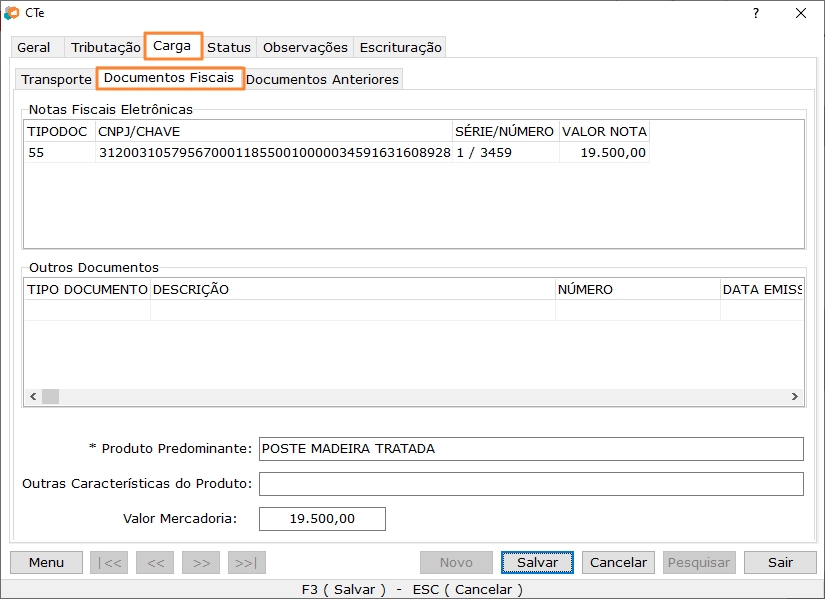Advance to the next record
825x599 pixels.
(x=200, y=562)
